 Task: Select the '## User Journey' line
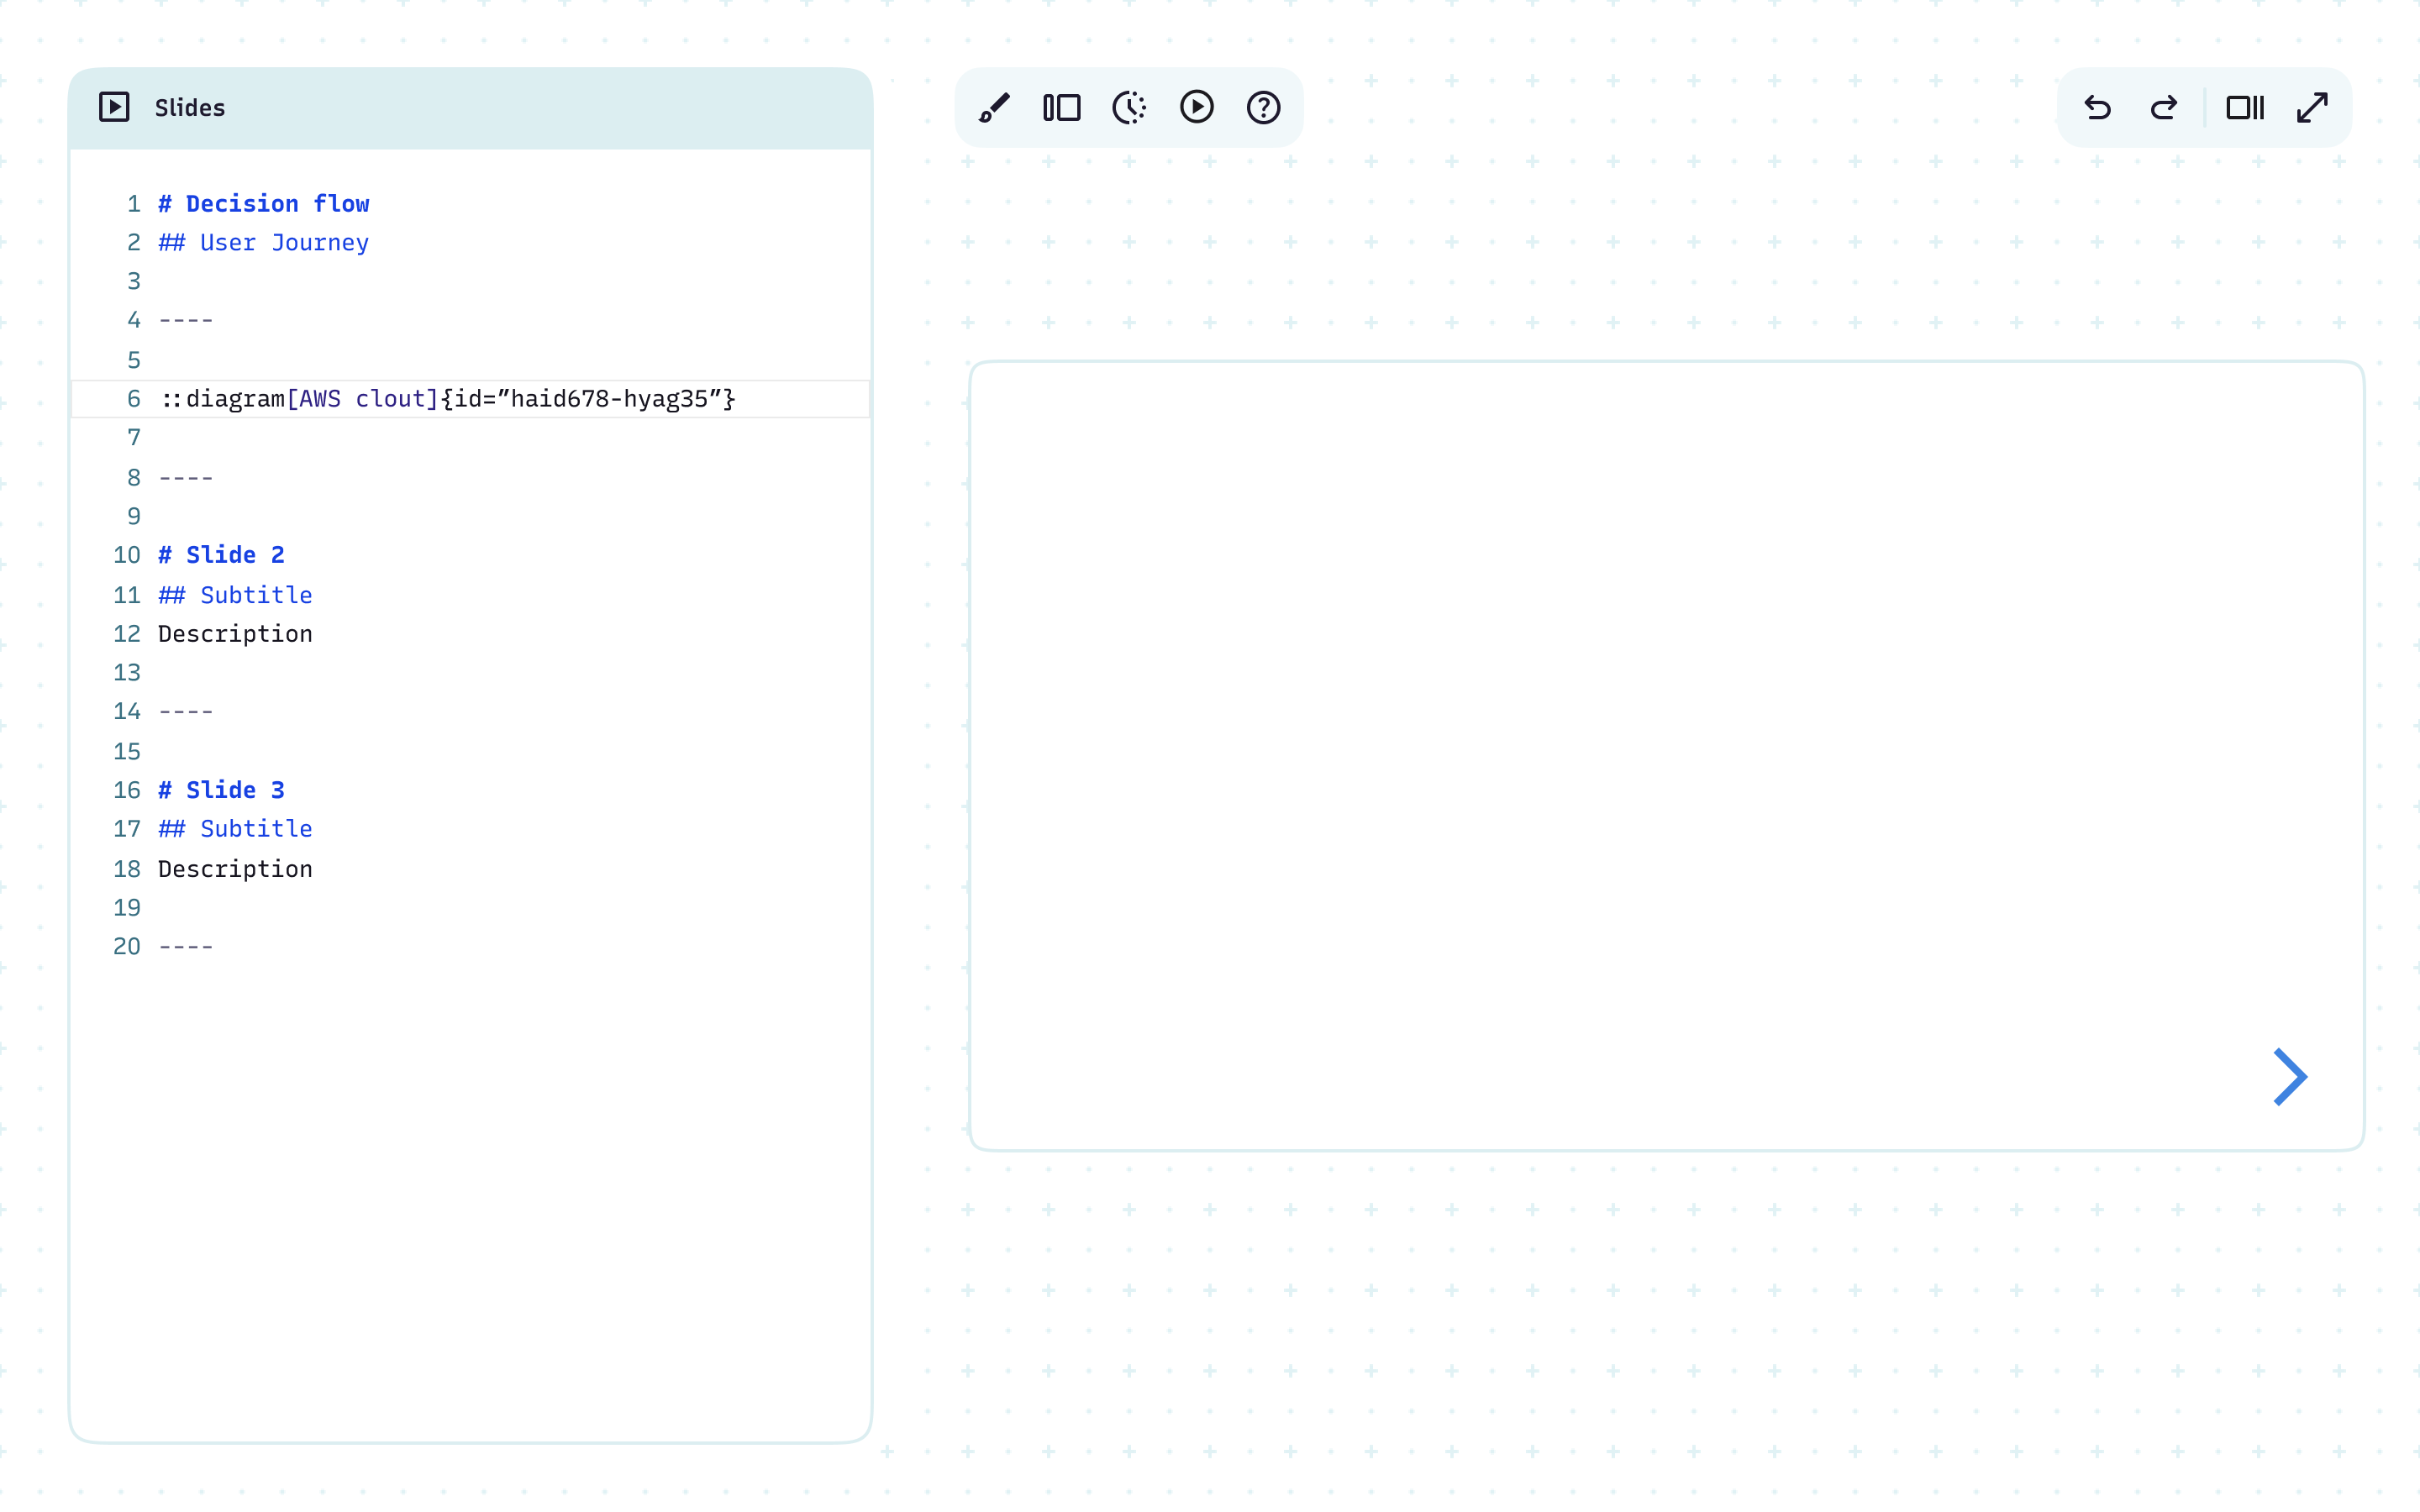[x=264, y=243]
